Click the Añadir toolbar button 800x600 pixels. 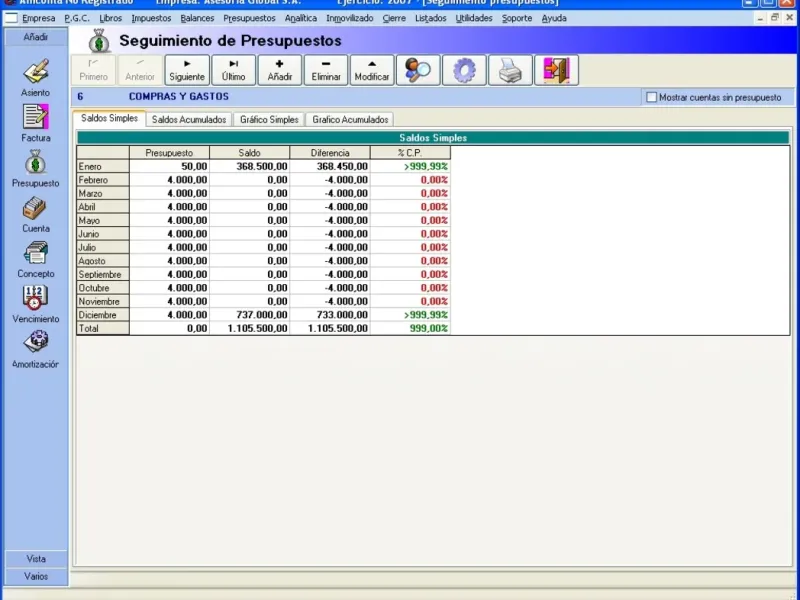pyautogui.click(x=280, y=70)
